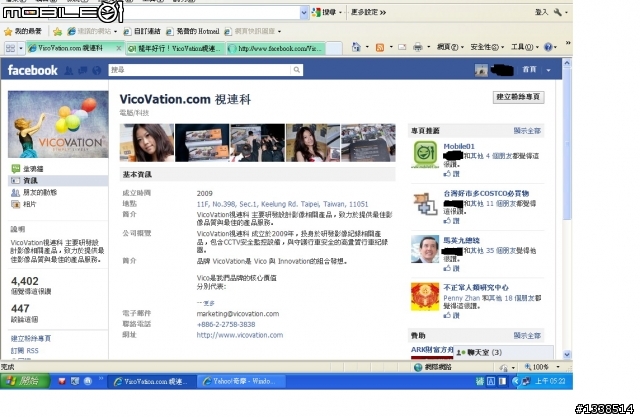
Task: Click the COSTCO page flag icon
Action: click(425, 203)
